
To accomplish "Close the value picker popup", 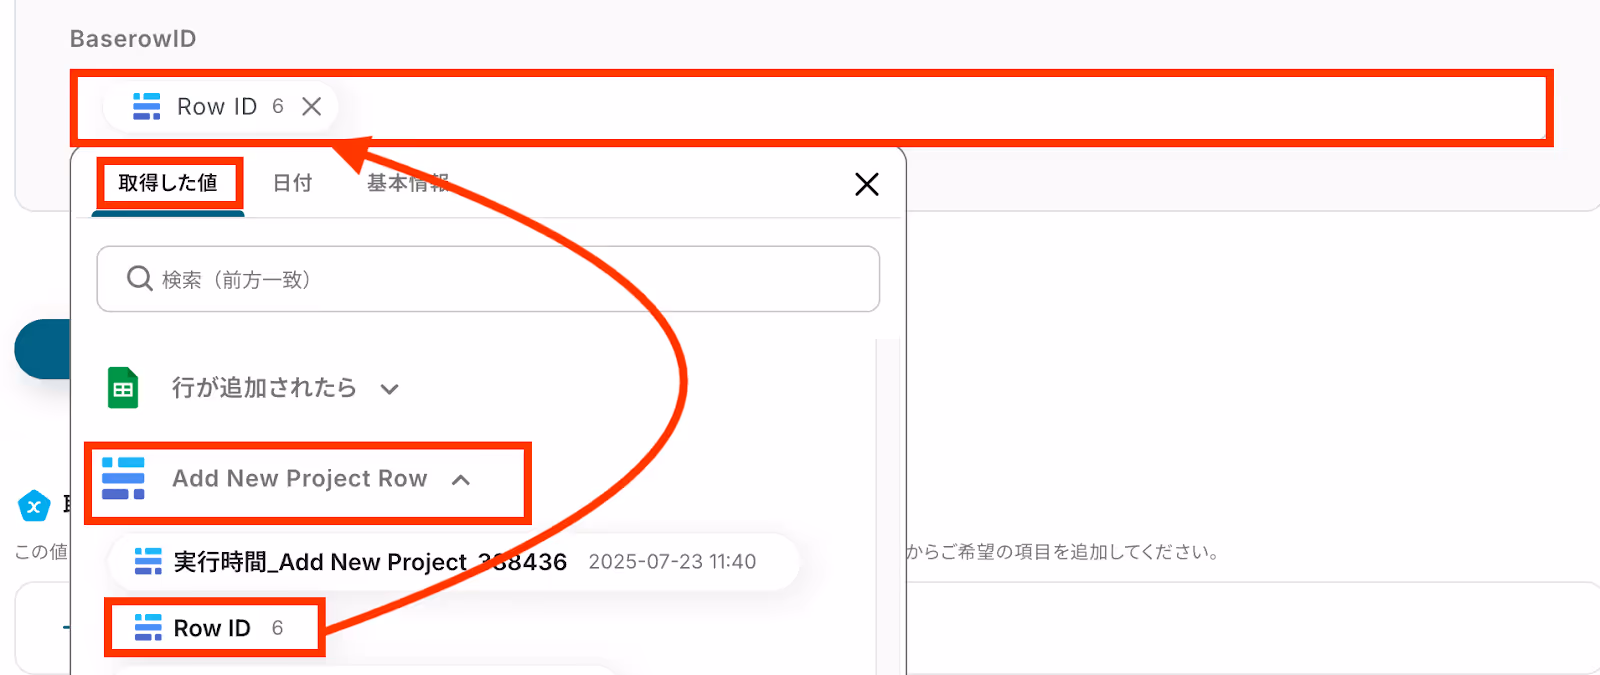I will click(867, 184).
